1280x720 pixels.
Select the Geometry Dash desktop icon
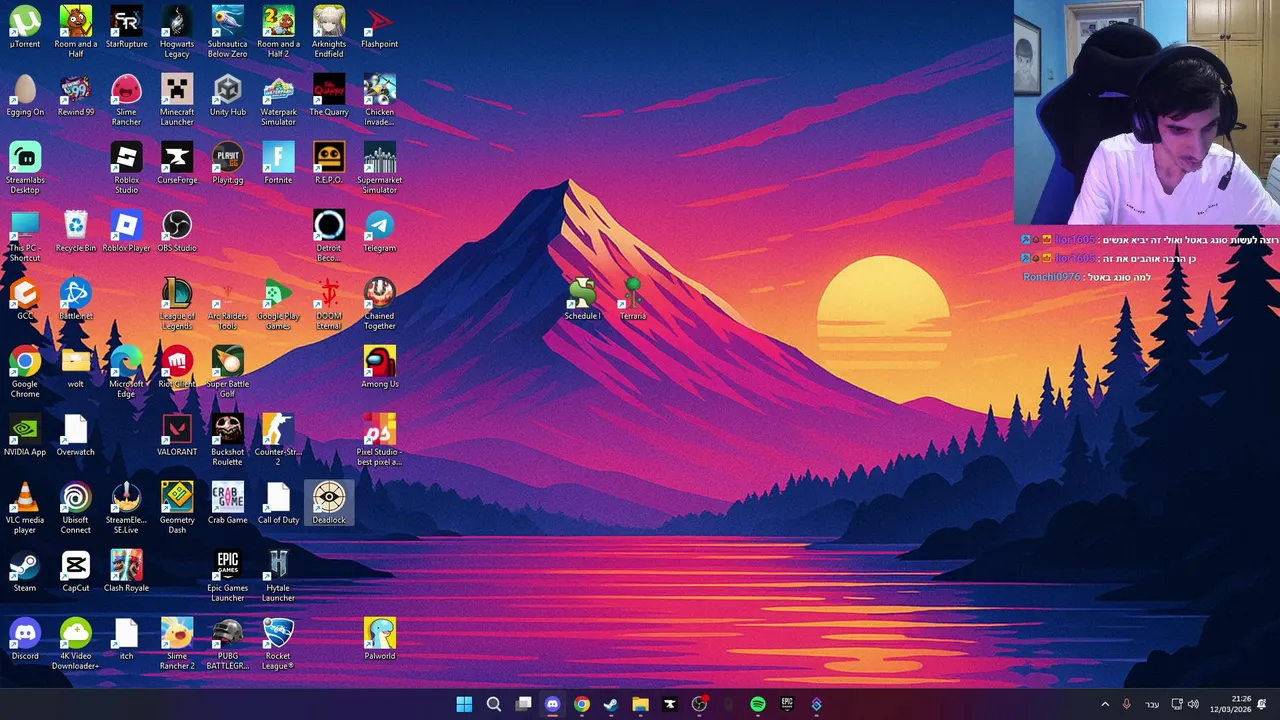[x=177, y=508]
